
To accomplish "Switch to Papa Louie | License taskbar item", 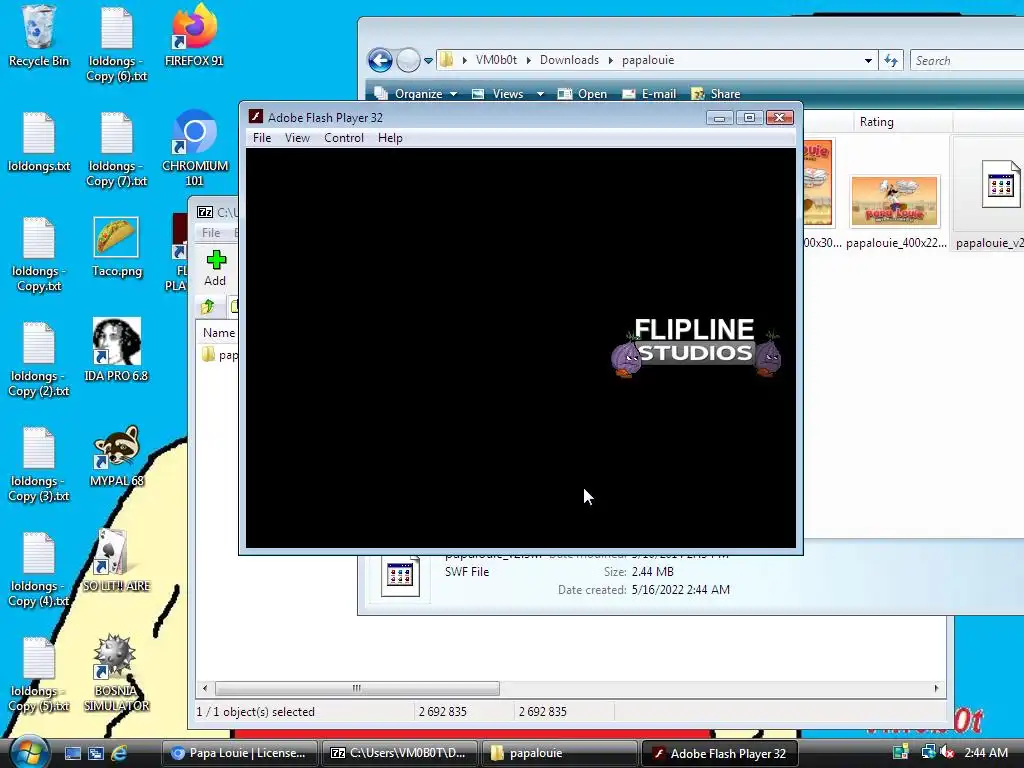I will point(239,753).
